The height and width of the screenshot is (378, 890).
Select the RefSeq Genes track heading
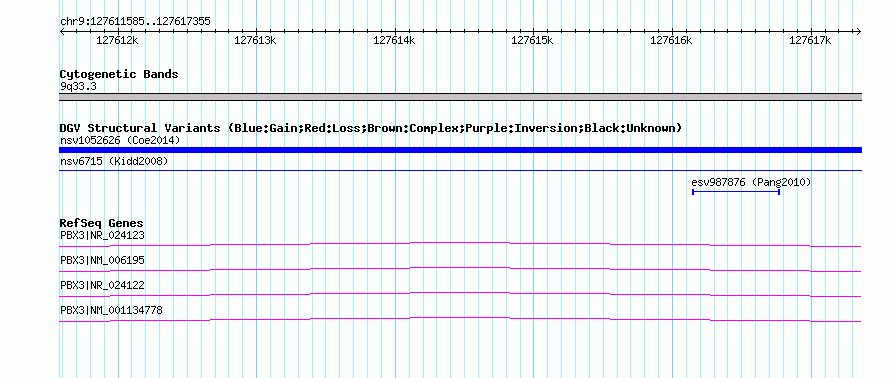tap(102, 223)
